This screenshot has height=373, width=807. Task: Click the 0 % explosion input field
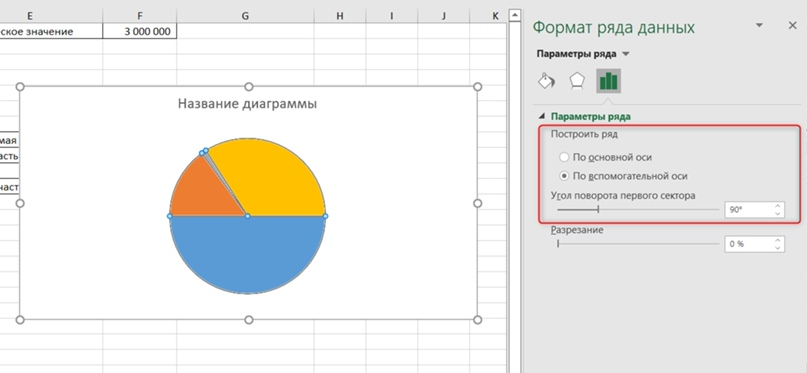748,244
